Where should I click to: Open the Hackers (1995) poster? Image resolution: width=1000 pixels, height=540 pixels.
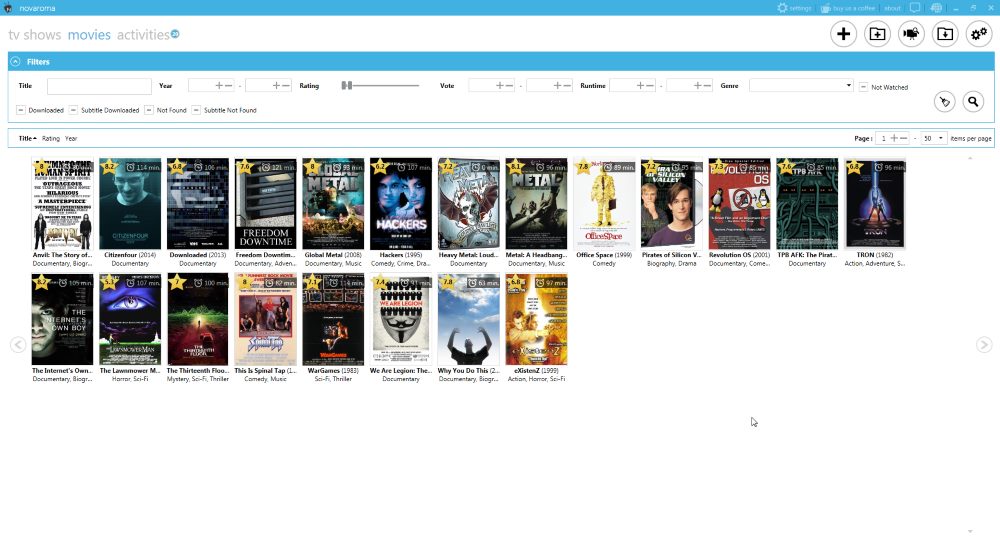pos(401,203)
